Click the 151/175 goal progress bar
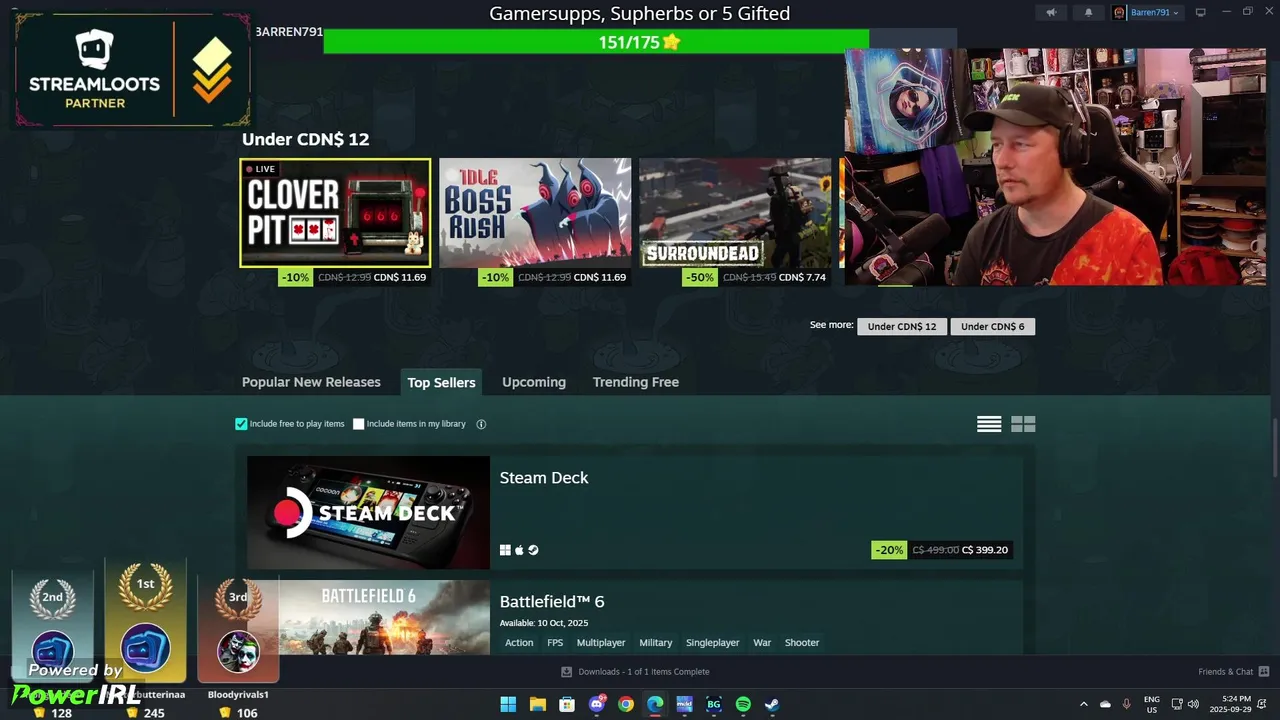Viewport: 1280px width, 720px height. (640, 42)
